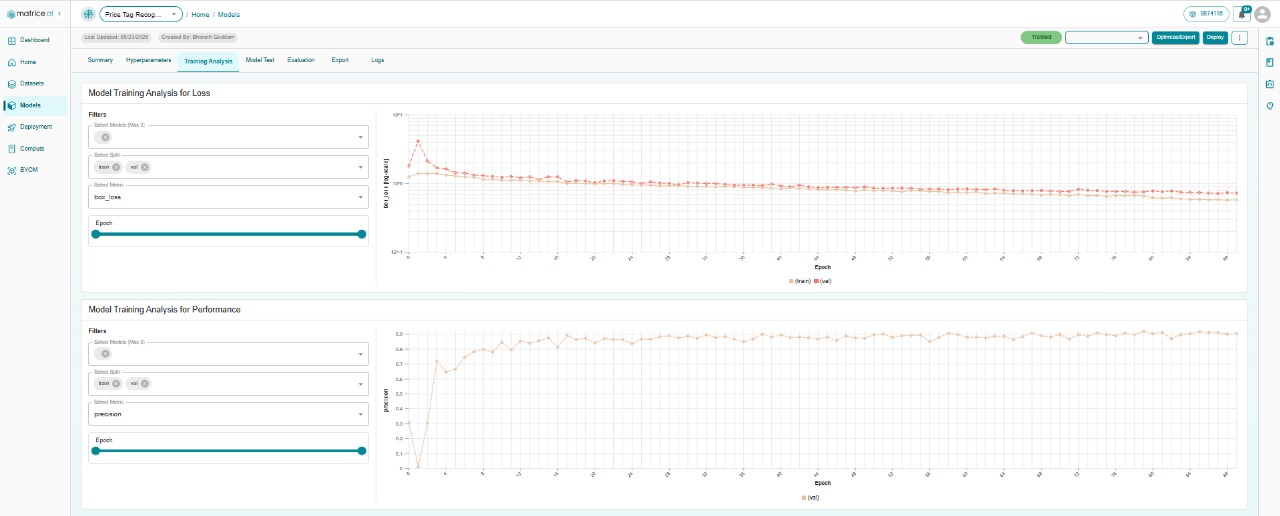Image resolution: width=1280 pixels, height=516 pixels.
Task: Click the 'Model Training Analysis for Performance' heading
Action: tap(164, 310)
